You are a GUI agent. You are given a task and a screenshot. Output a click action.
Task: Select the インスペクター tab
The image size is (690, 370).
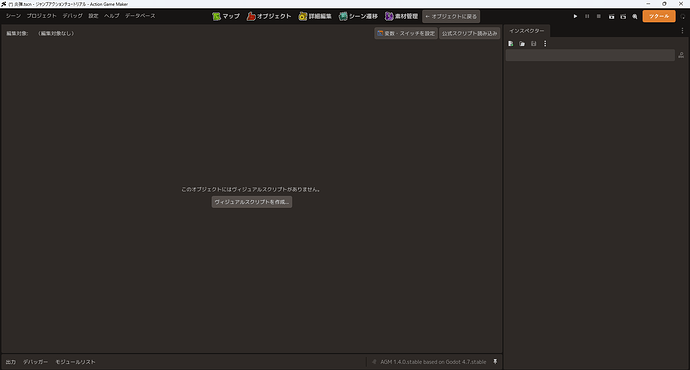tap(527, 31)
